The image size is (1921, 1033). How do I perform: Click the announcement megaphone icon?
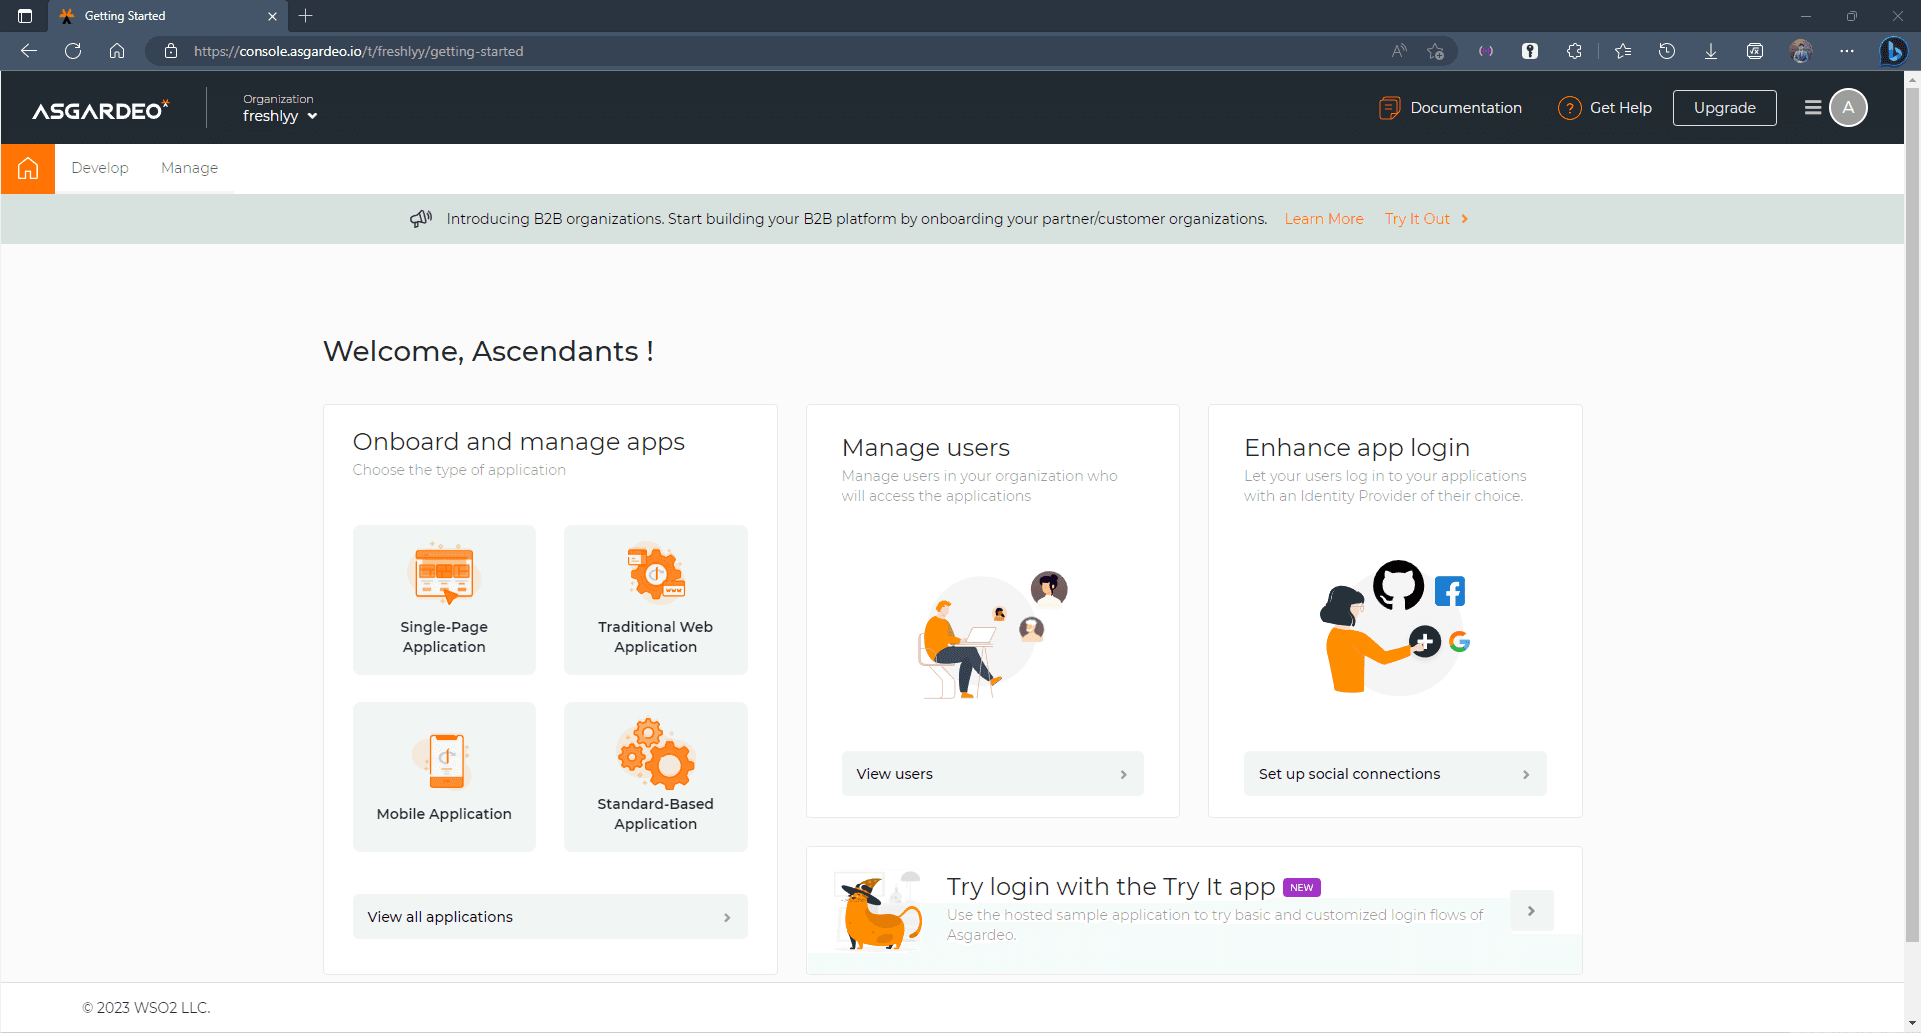click(421, 218)
